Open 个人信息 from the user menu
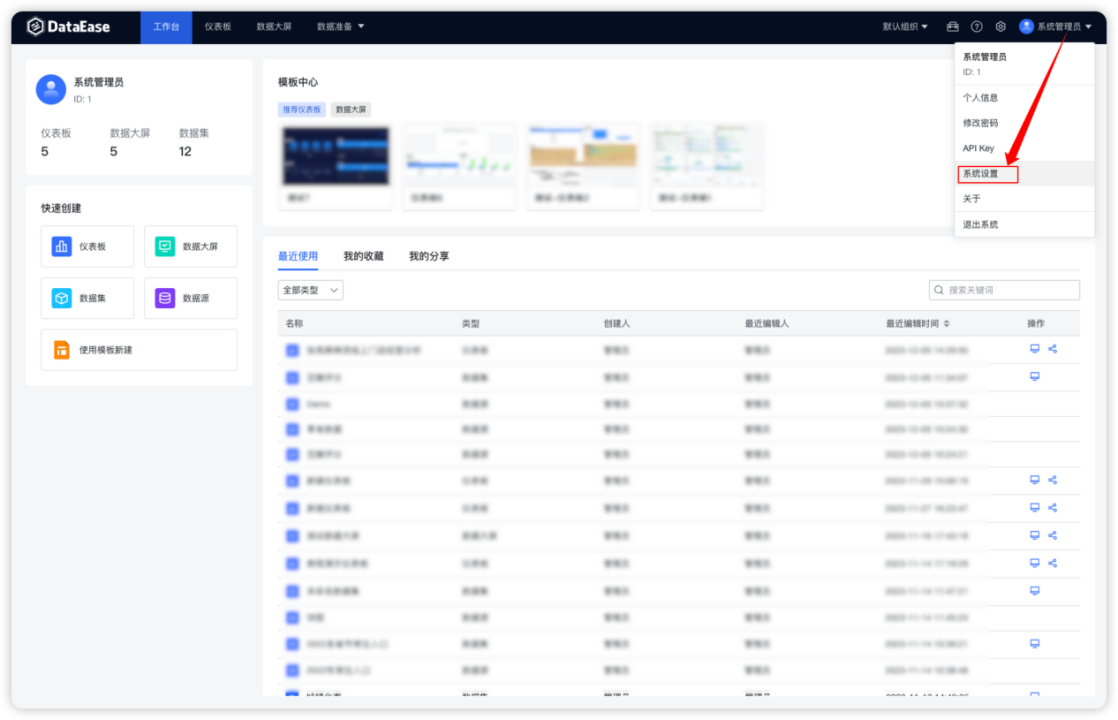Screen dimensions: 1118x720 click(x=980, y=96)
